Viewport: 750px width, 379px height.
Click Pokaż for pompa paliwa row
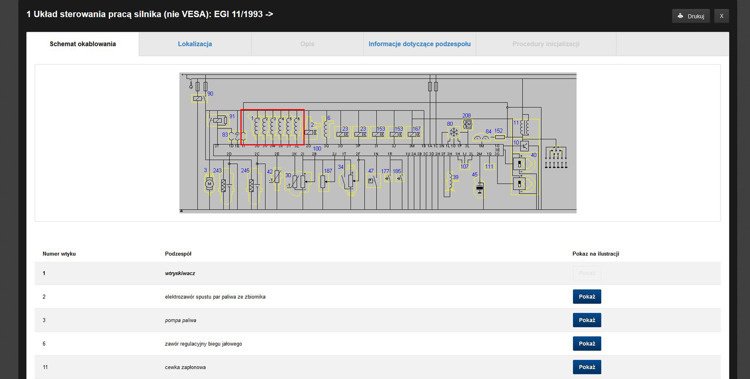click(587, 320)
